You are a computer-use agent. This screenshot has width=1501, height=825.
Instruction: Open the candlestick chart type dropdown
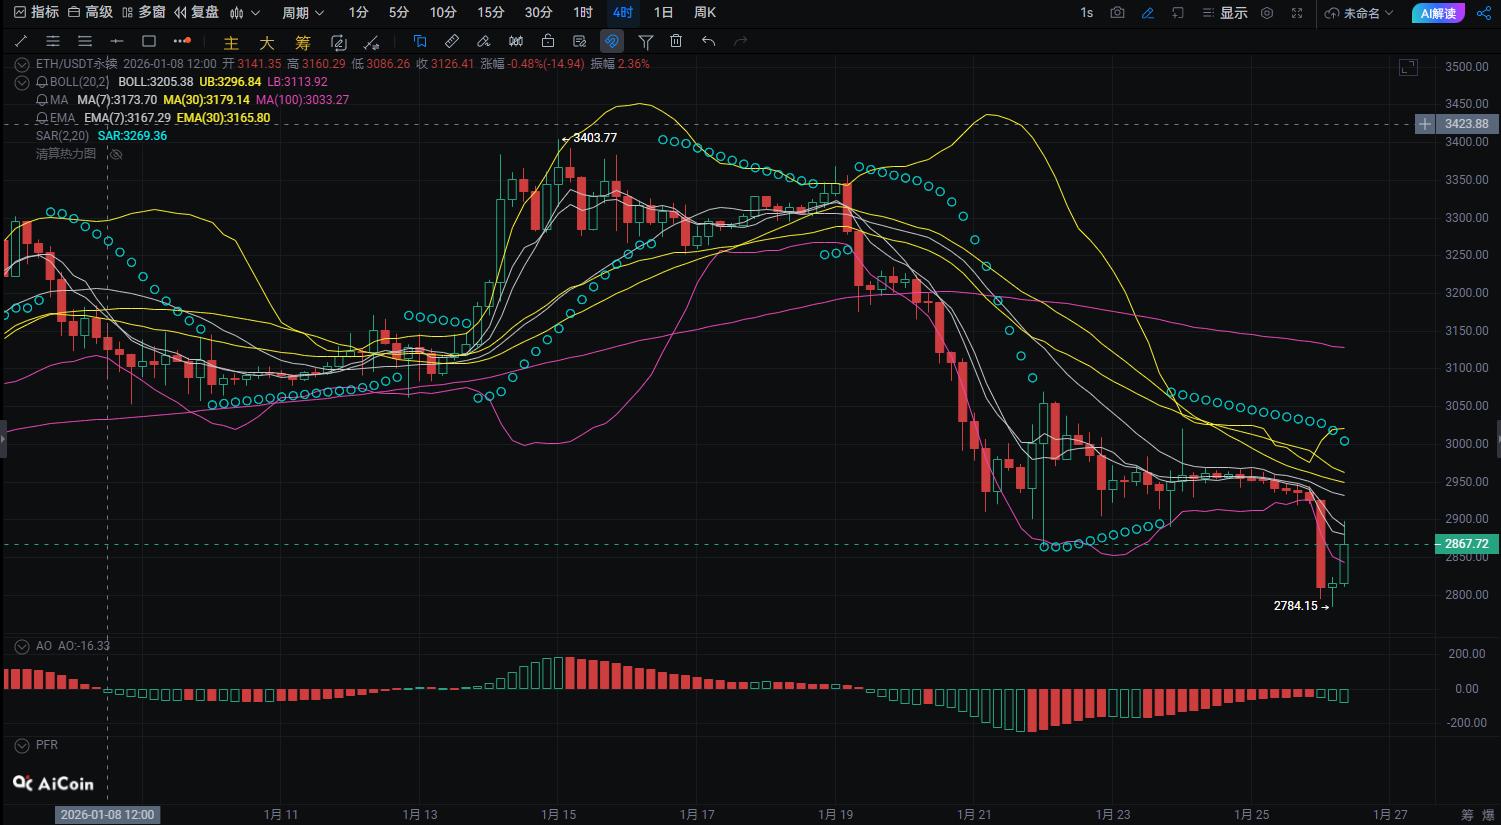[244, 13]
